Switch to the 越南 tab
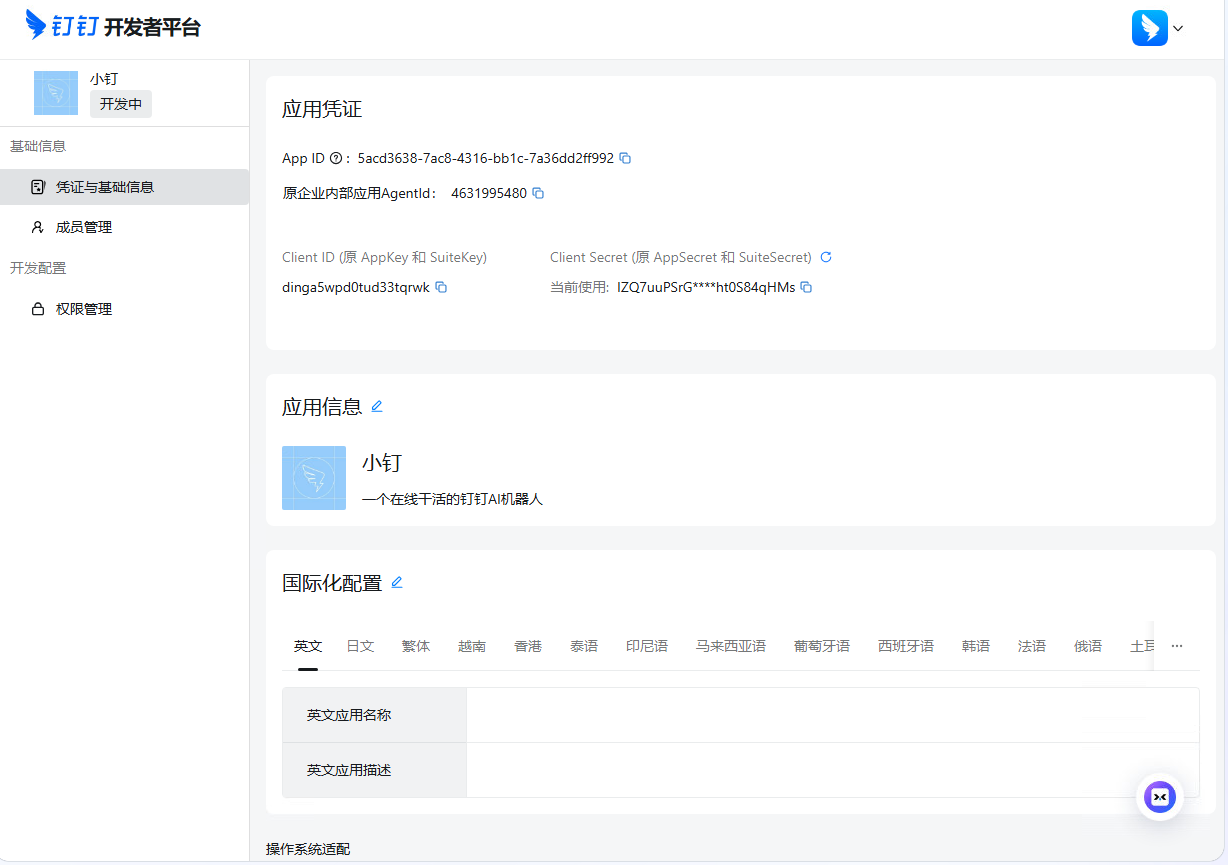 472,646
